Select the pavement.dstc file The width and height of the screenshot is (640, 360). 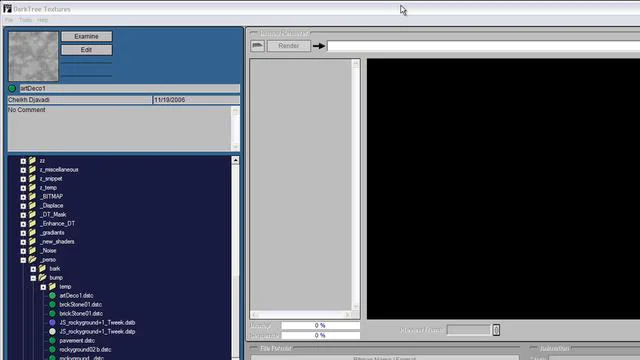tap(77, 340)
